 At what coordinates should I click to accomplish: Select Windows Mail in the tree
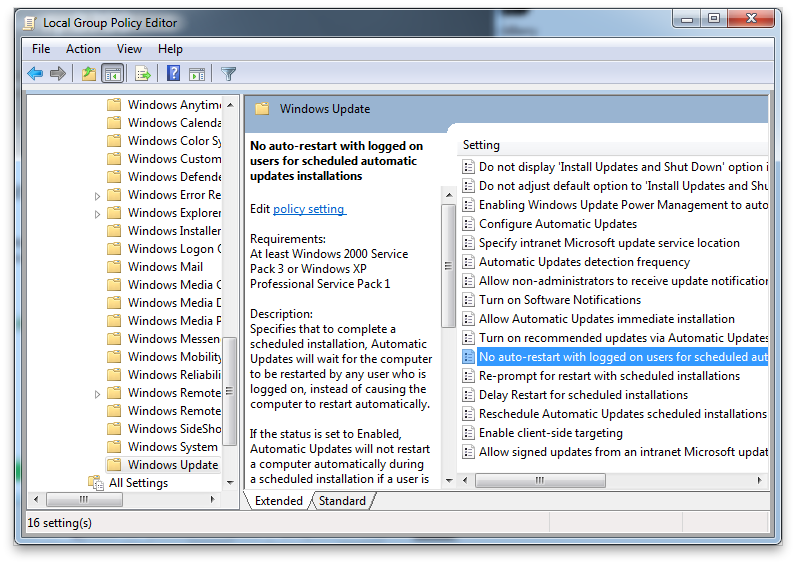click(165, 267)
